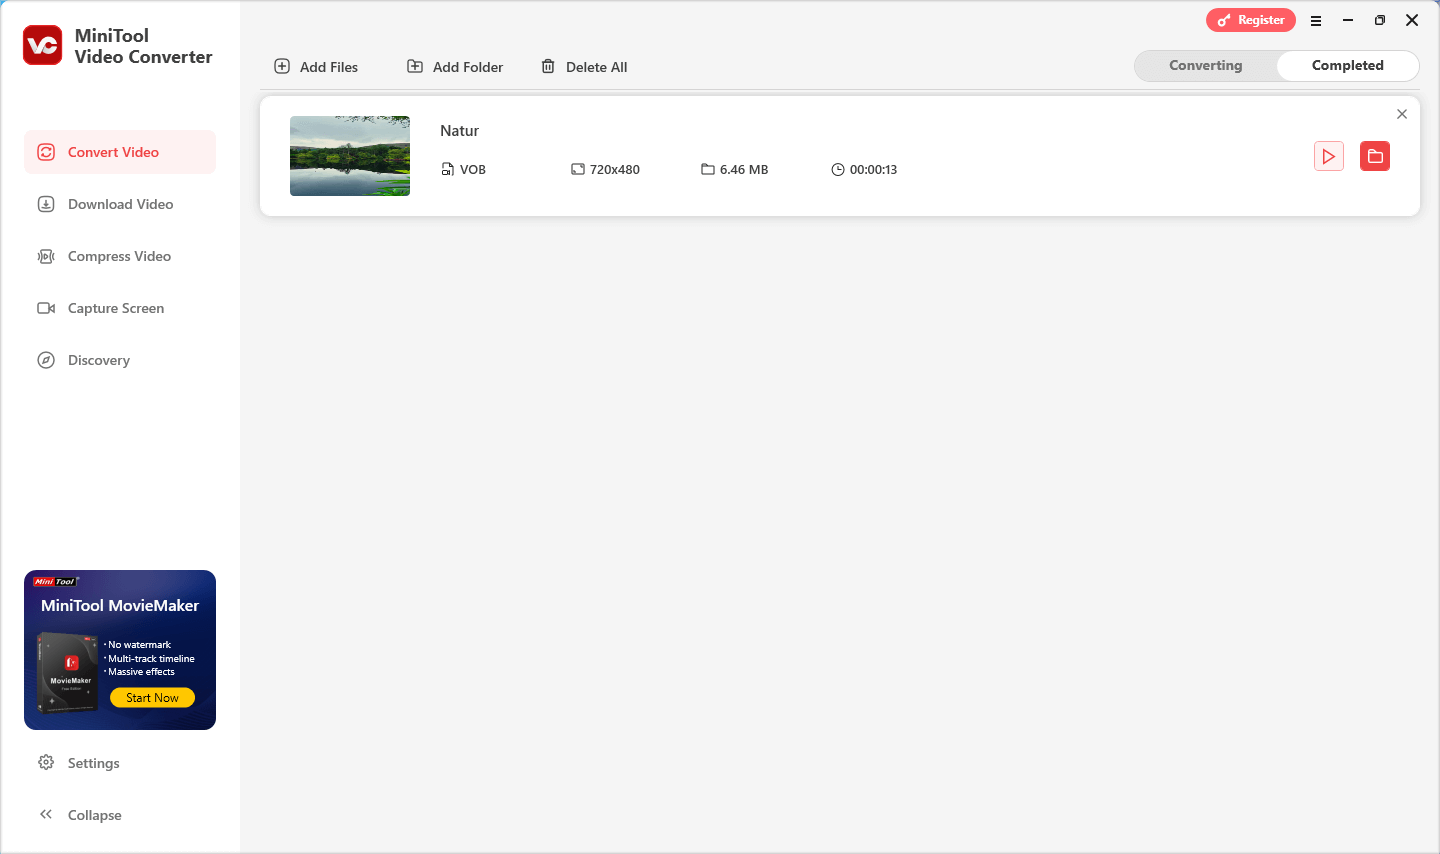Click Add Files
Image resolution: width=1440 pixels, height=854 pixels.
pyautogui.click(x=316, y=67)
